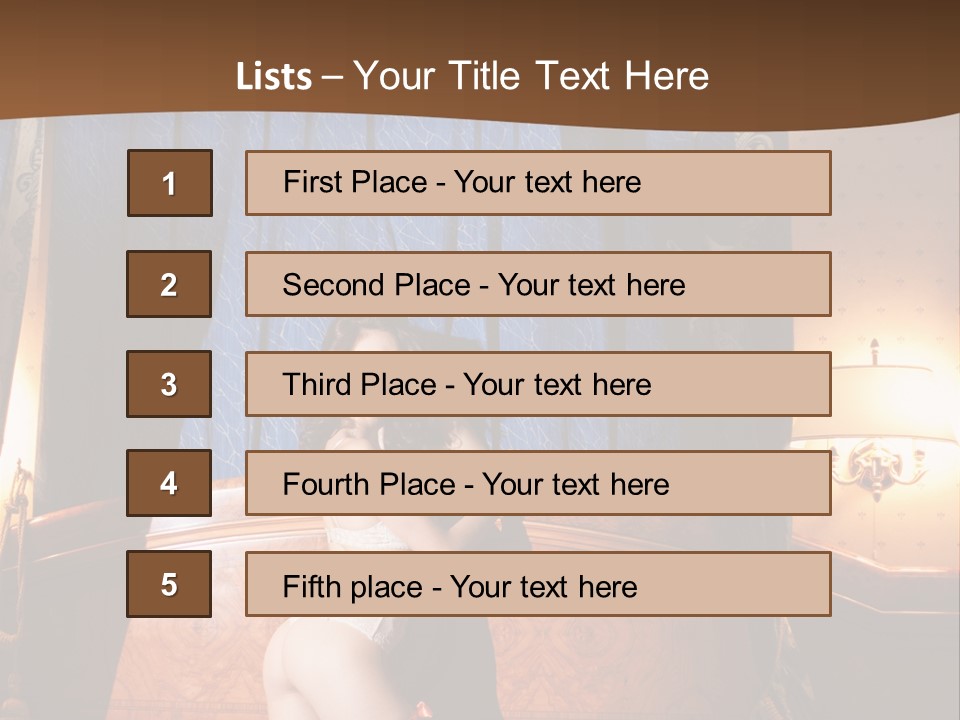Viewport: 960px width, 720px height.
Task: Click into the 'Third Place' text box
Action: click(538, 384)
